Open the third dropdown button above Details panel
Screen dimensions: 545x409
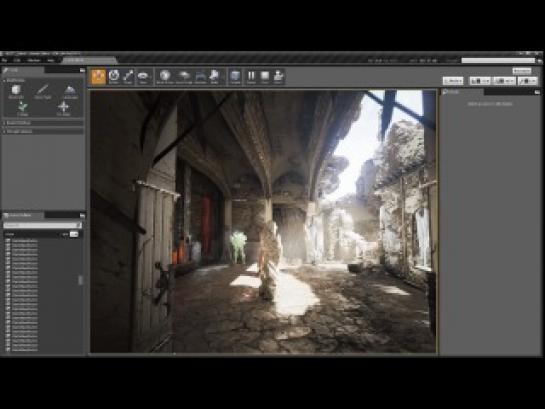tap(504, 81)
